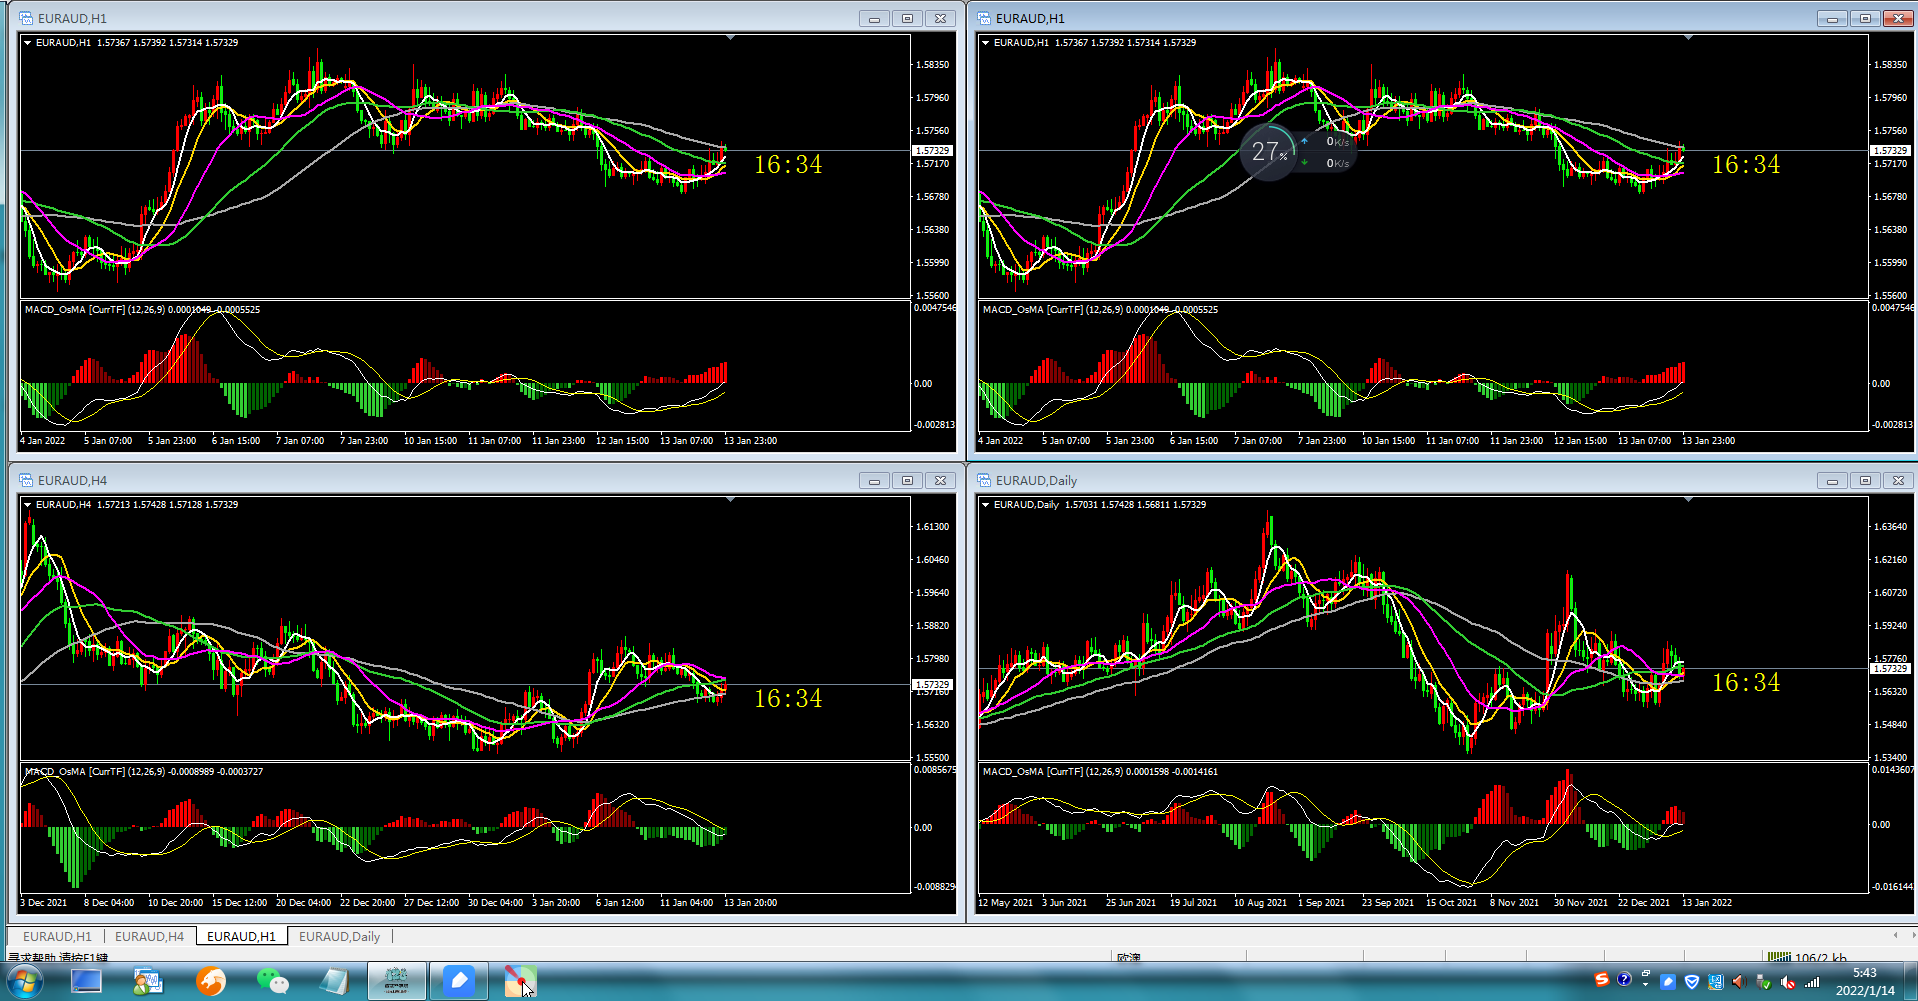The height and width of the screenshot is (1001, 1918).
Task: Open the volume speaker tray icon
Action: (1739, 982)
